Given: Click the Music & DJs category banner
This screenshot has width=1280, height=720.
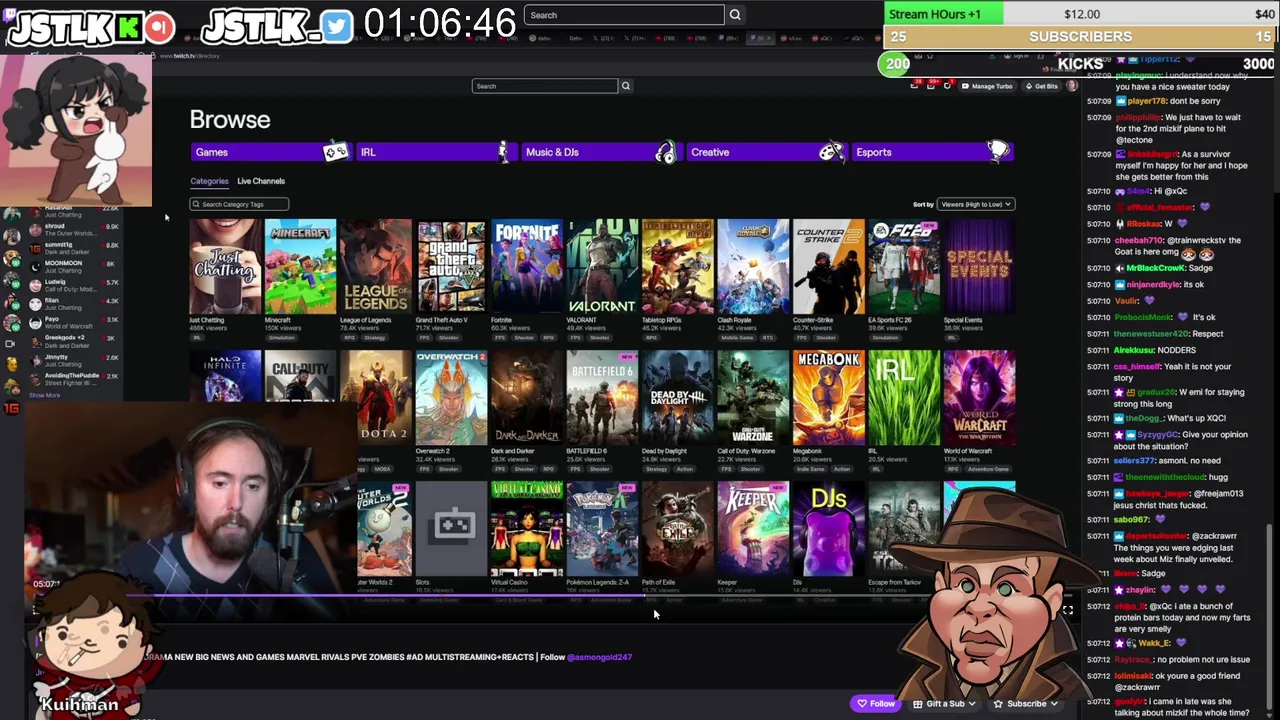Looking at the screenshot, I should (x=600, y=152).
